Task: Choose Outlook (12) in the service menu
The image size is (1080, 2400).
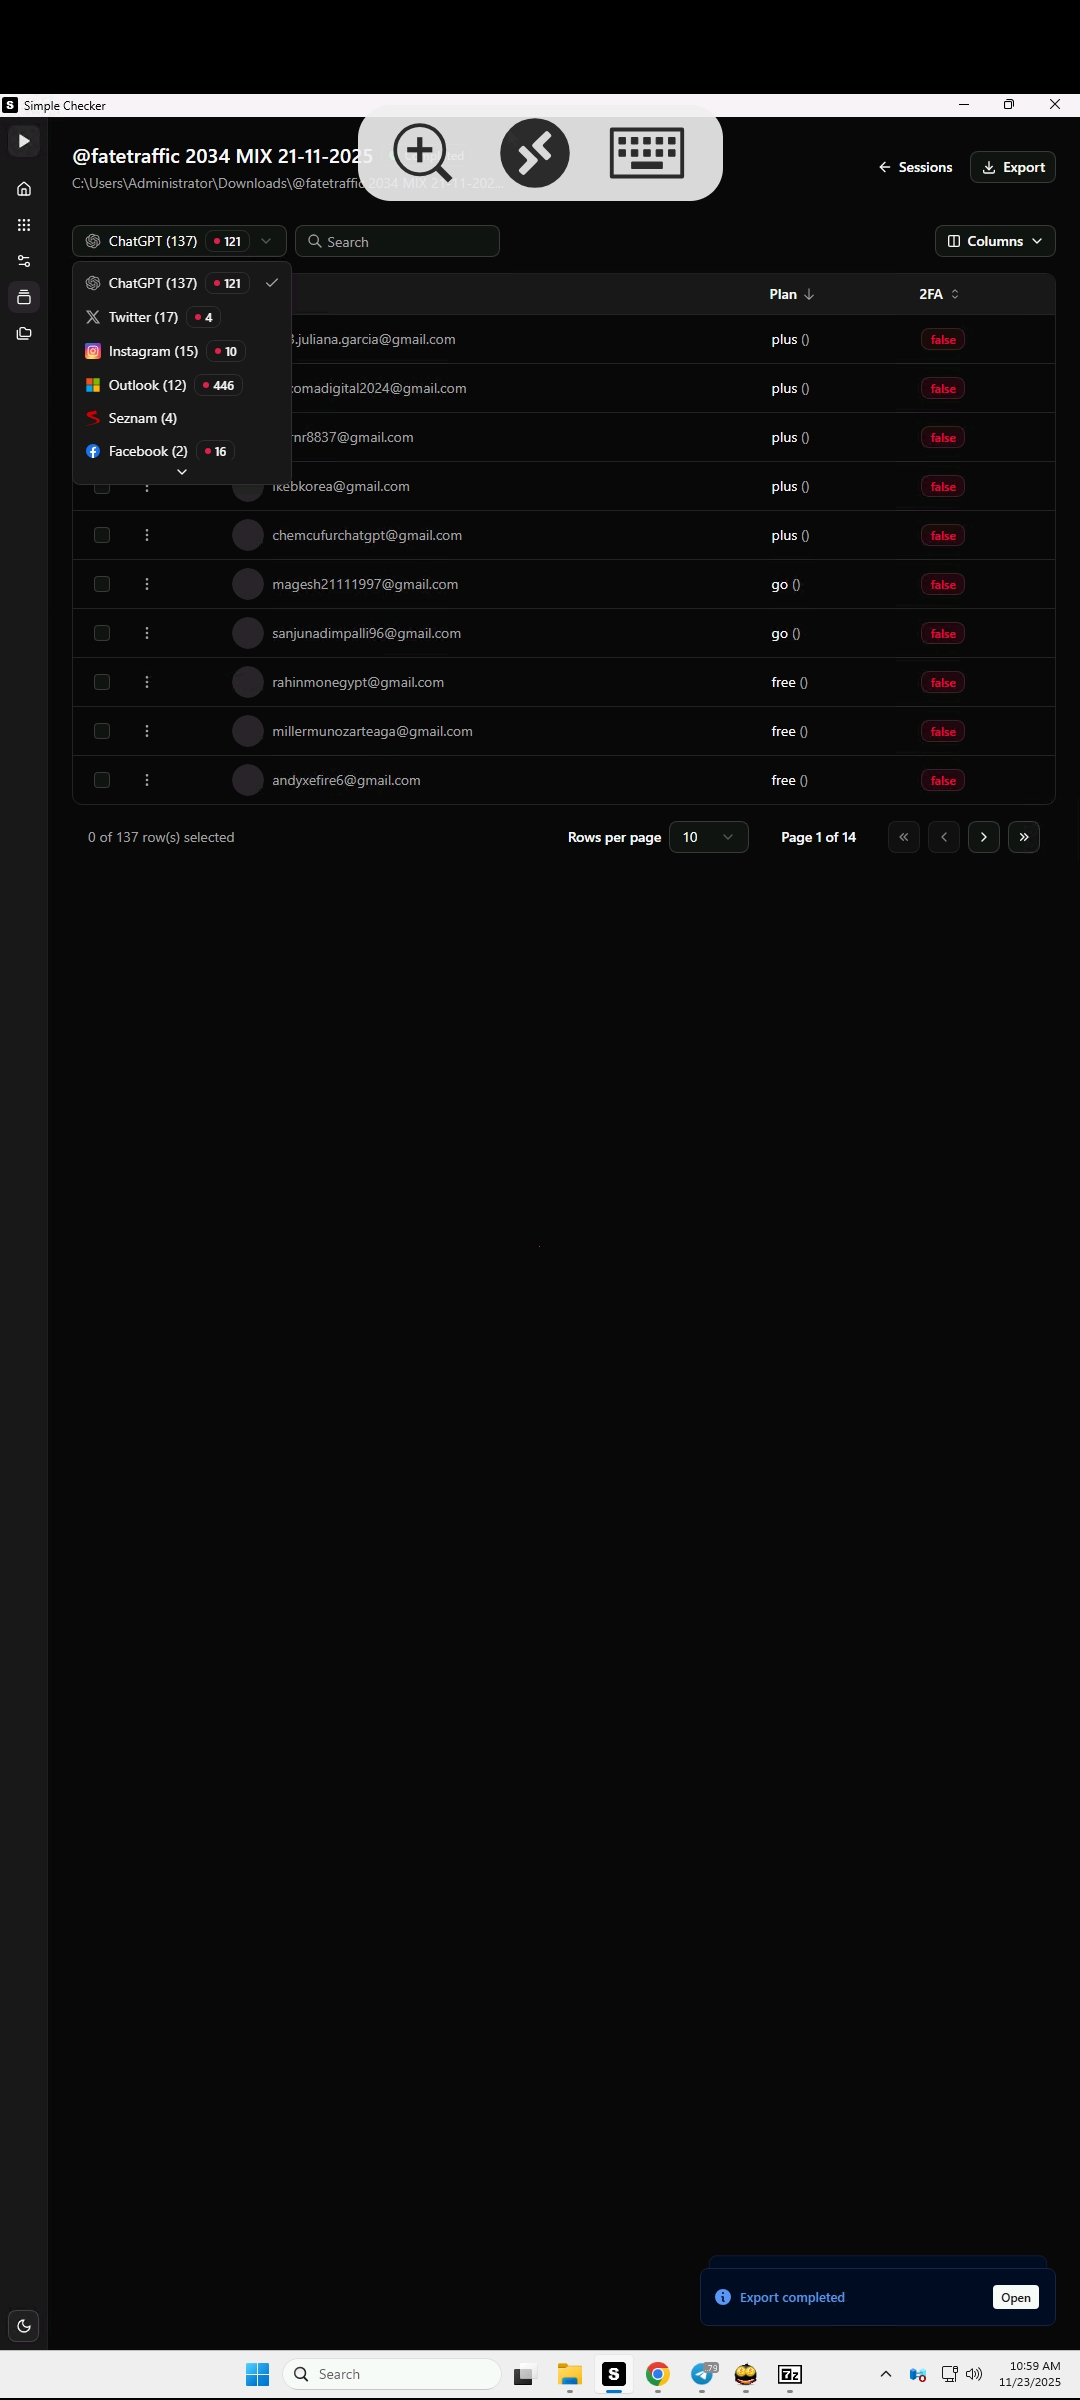Action: pyautogui.click(x=147, y=385)
